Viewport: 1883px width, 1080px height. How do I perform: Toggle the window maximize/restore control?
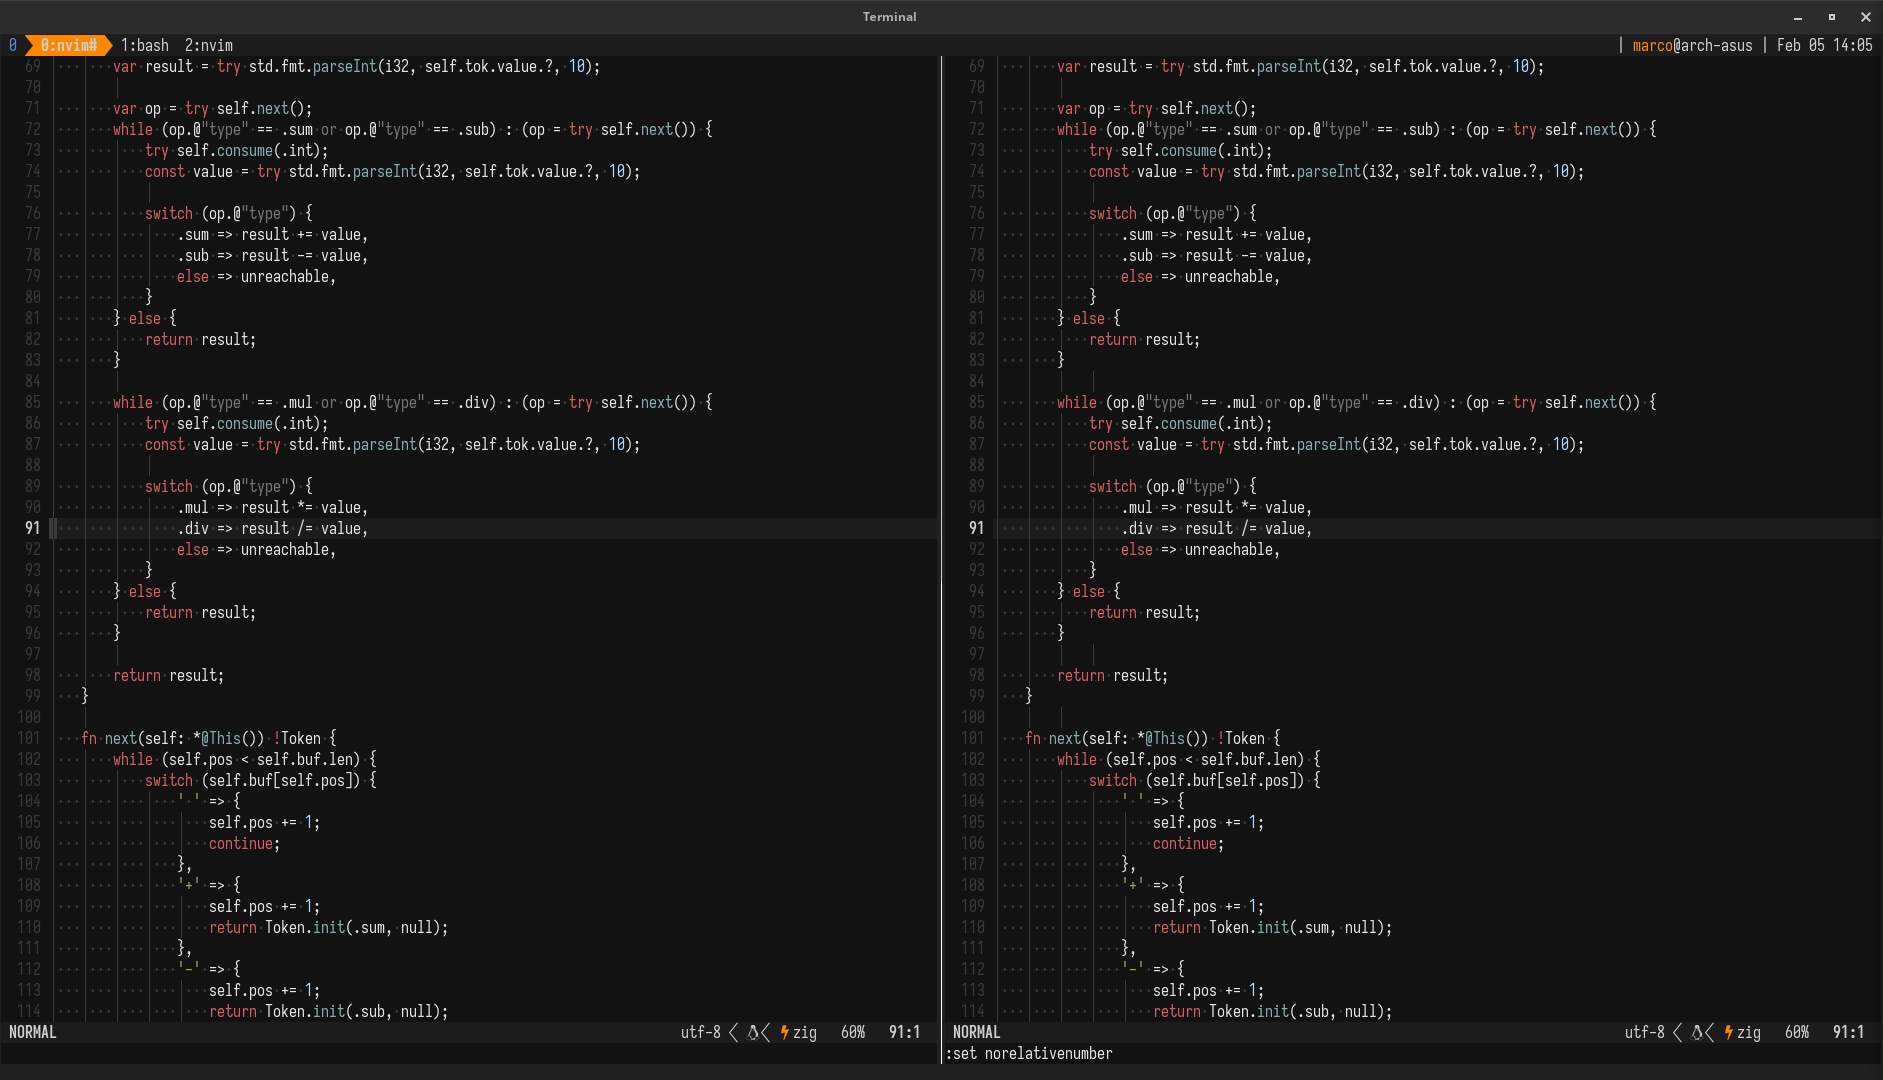point(1833,16)
